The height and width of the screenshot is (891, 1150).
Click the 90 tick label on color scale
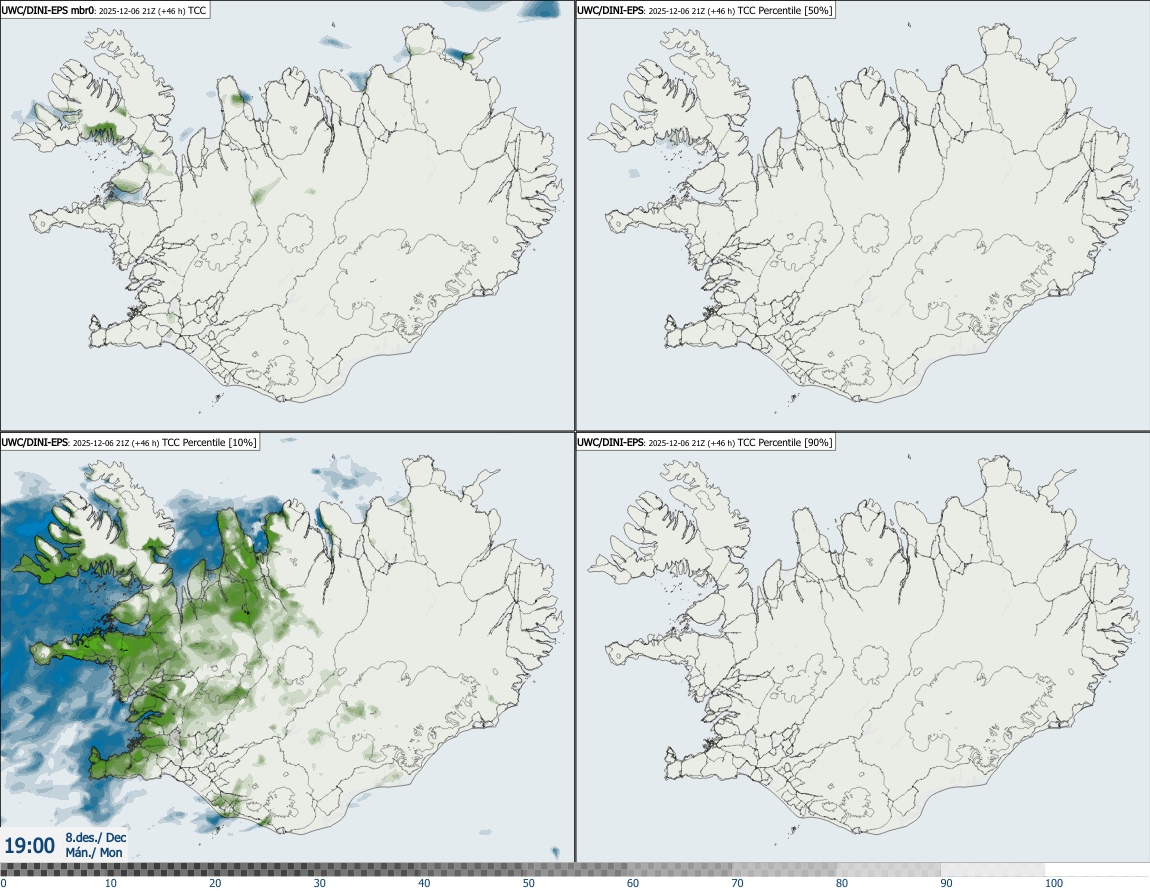947,883
